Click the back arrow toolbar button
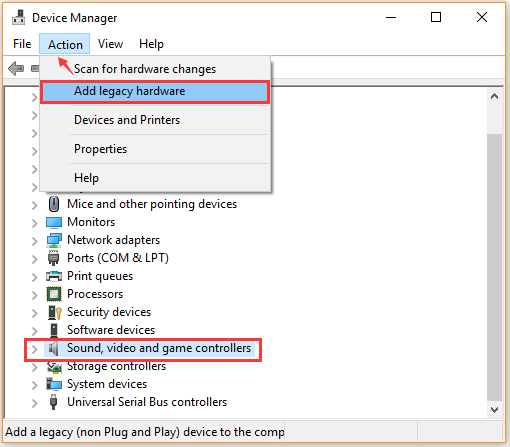Viewport: 510px width, 447px height. tap(16, 68)
